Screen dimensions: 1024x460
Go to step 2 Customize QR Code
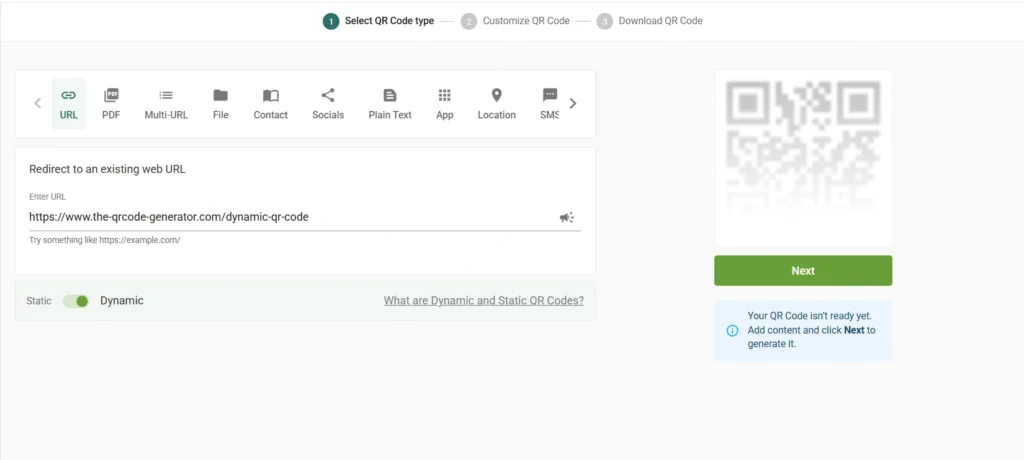click(515, 21)
